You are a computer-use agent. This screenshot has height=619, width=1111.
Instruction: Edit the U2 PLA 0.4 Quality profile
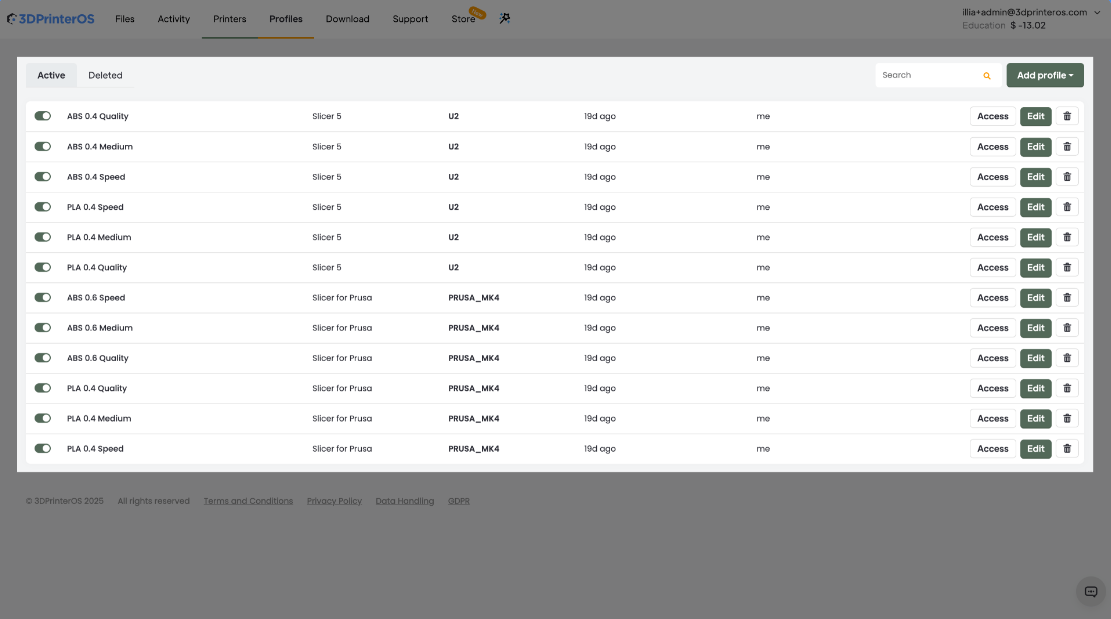tap(1035, 268)
